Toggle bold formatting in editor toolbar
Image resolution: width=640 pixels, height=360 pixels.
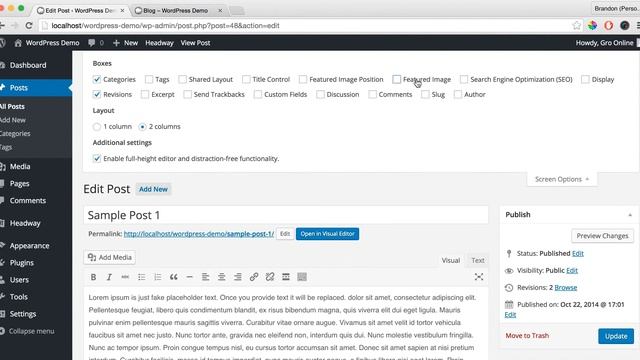click(93, 277)
